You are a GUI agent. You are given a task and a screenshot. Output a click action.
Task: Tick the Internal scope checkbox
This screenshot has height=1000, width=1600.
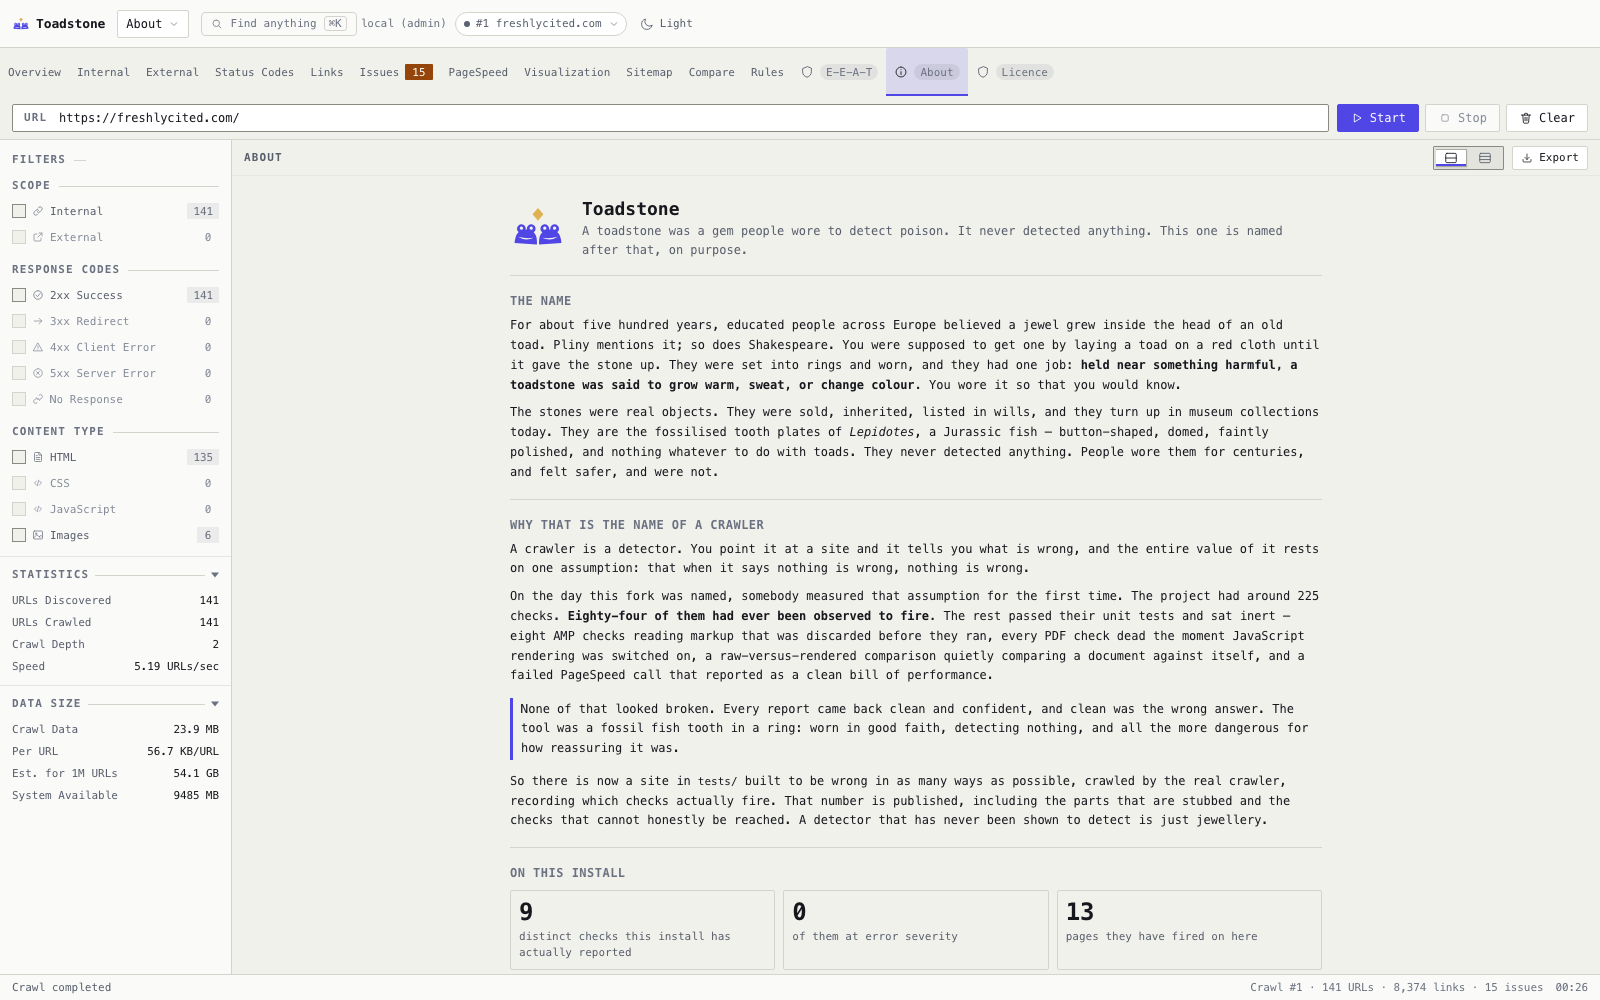click(19, 211)
